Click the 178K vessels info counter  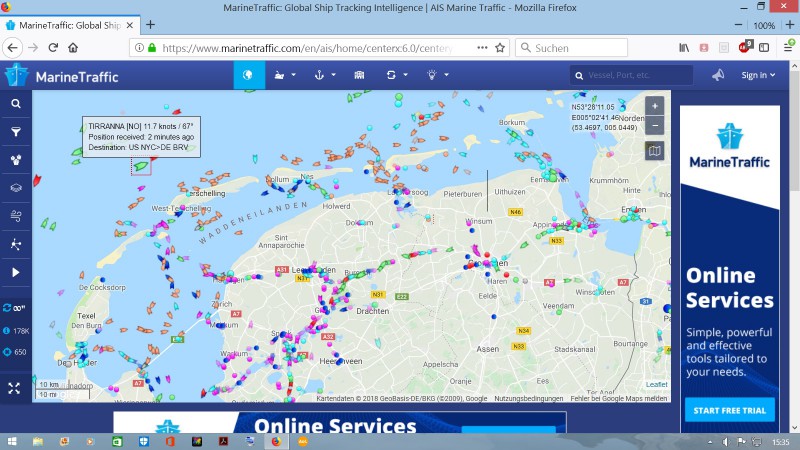16,331
